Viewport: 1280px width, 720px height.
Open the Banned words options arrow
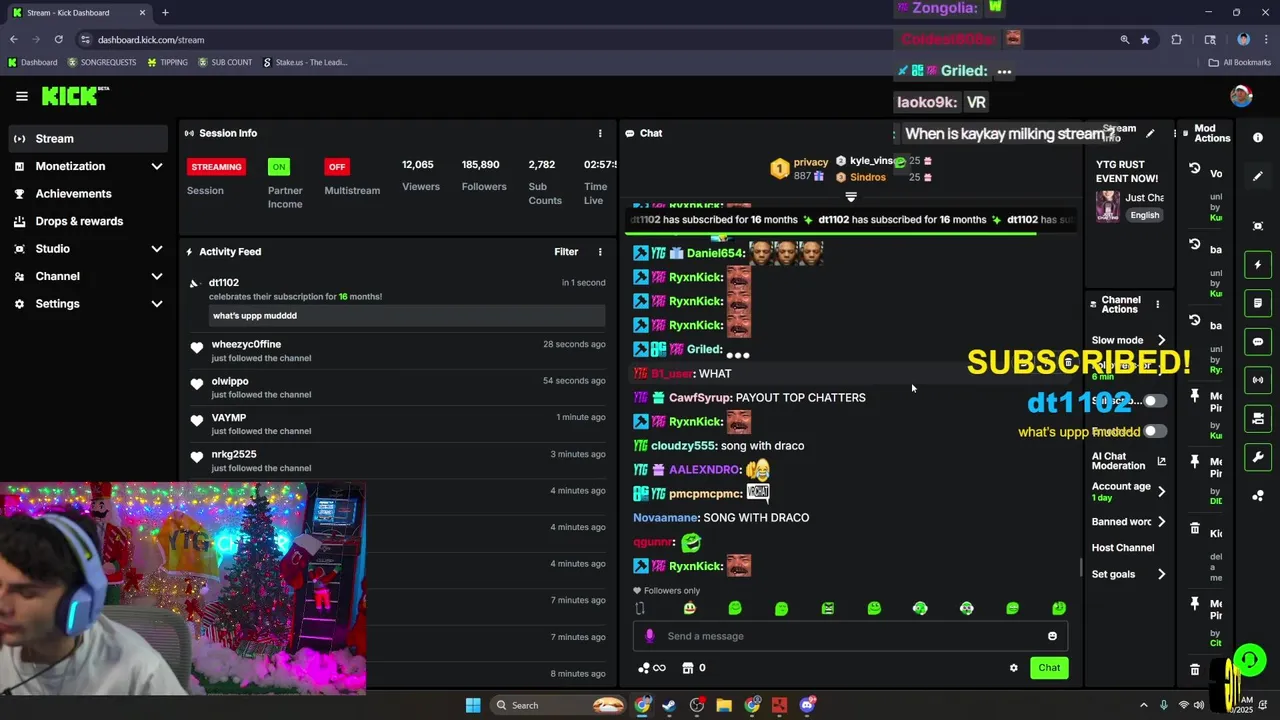tap(1161, 522)
